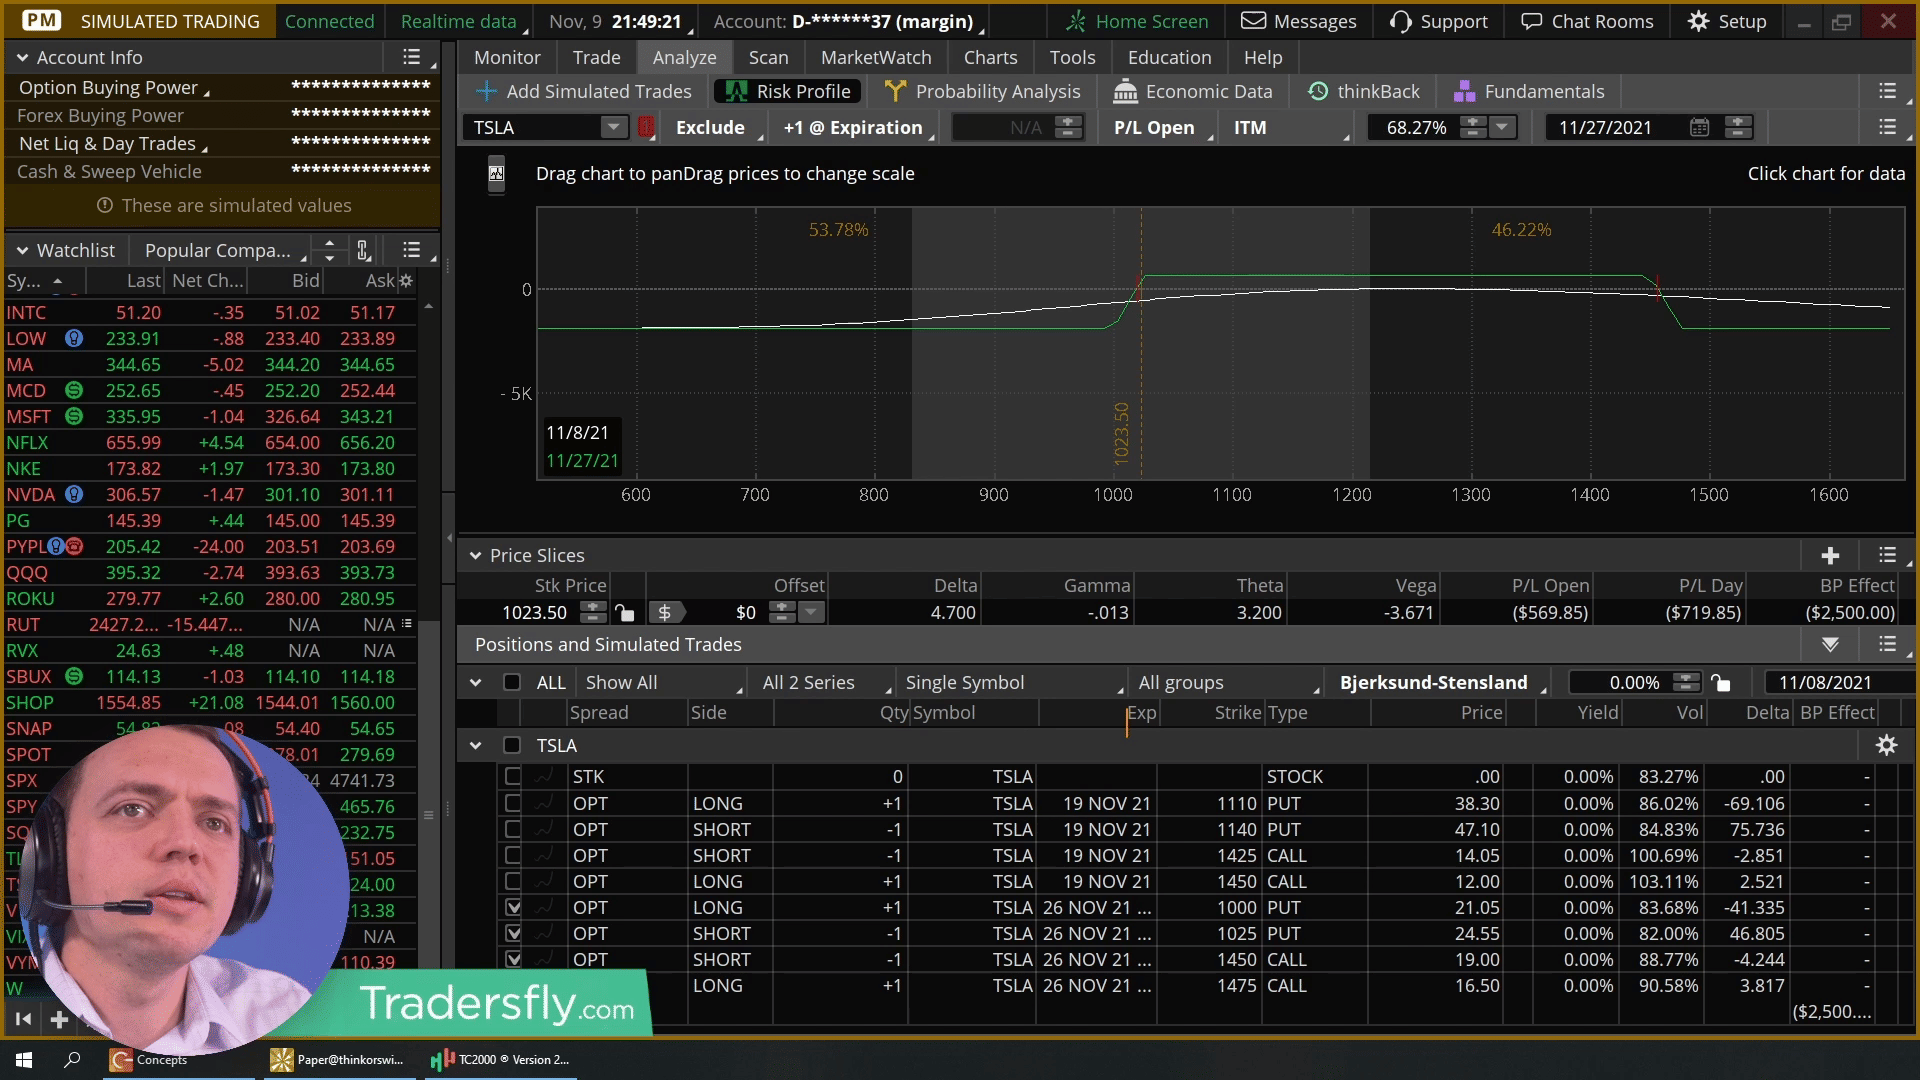Image resolution: width=1920 pixels, height=1080 pixels.
Task: Click the Risk Profile button
Action: coord(788,91)
